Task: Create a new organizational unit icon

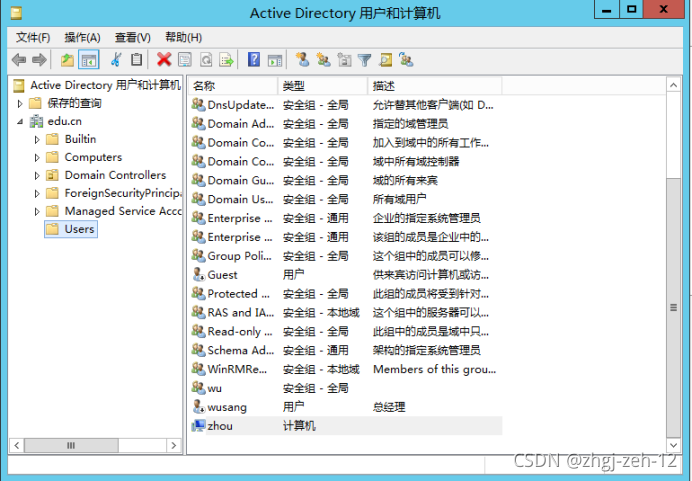Action: click(344, 60)
